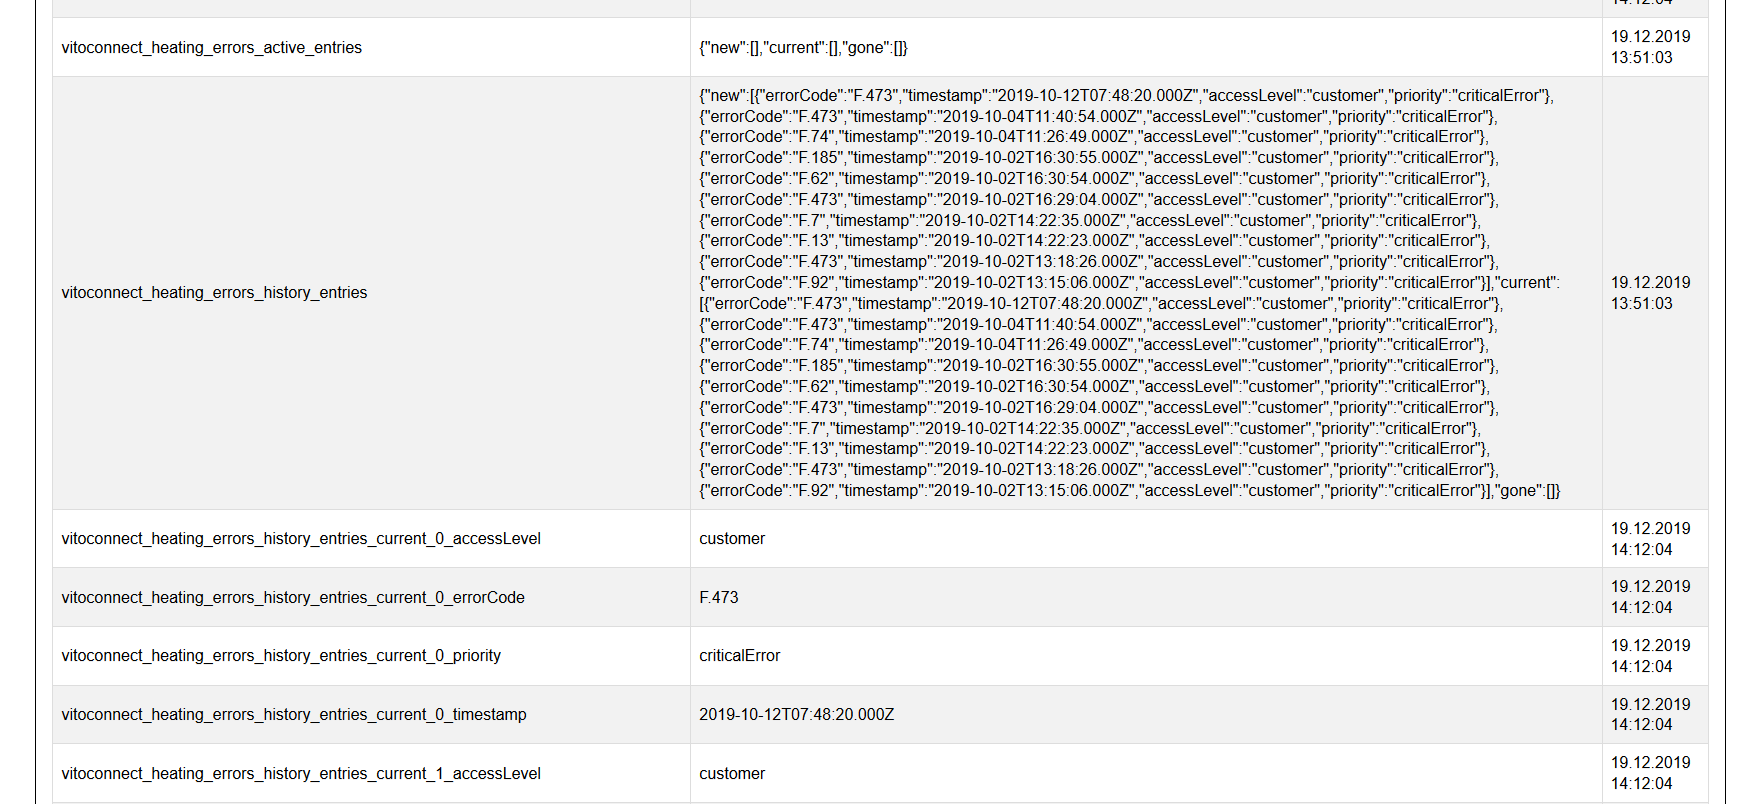
Task: Click the criticalError value in current_0_priority row
Action: pos(739,655)
